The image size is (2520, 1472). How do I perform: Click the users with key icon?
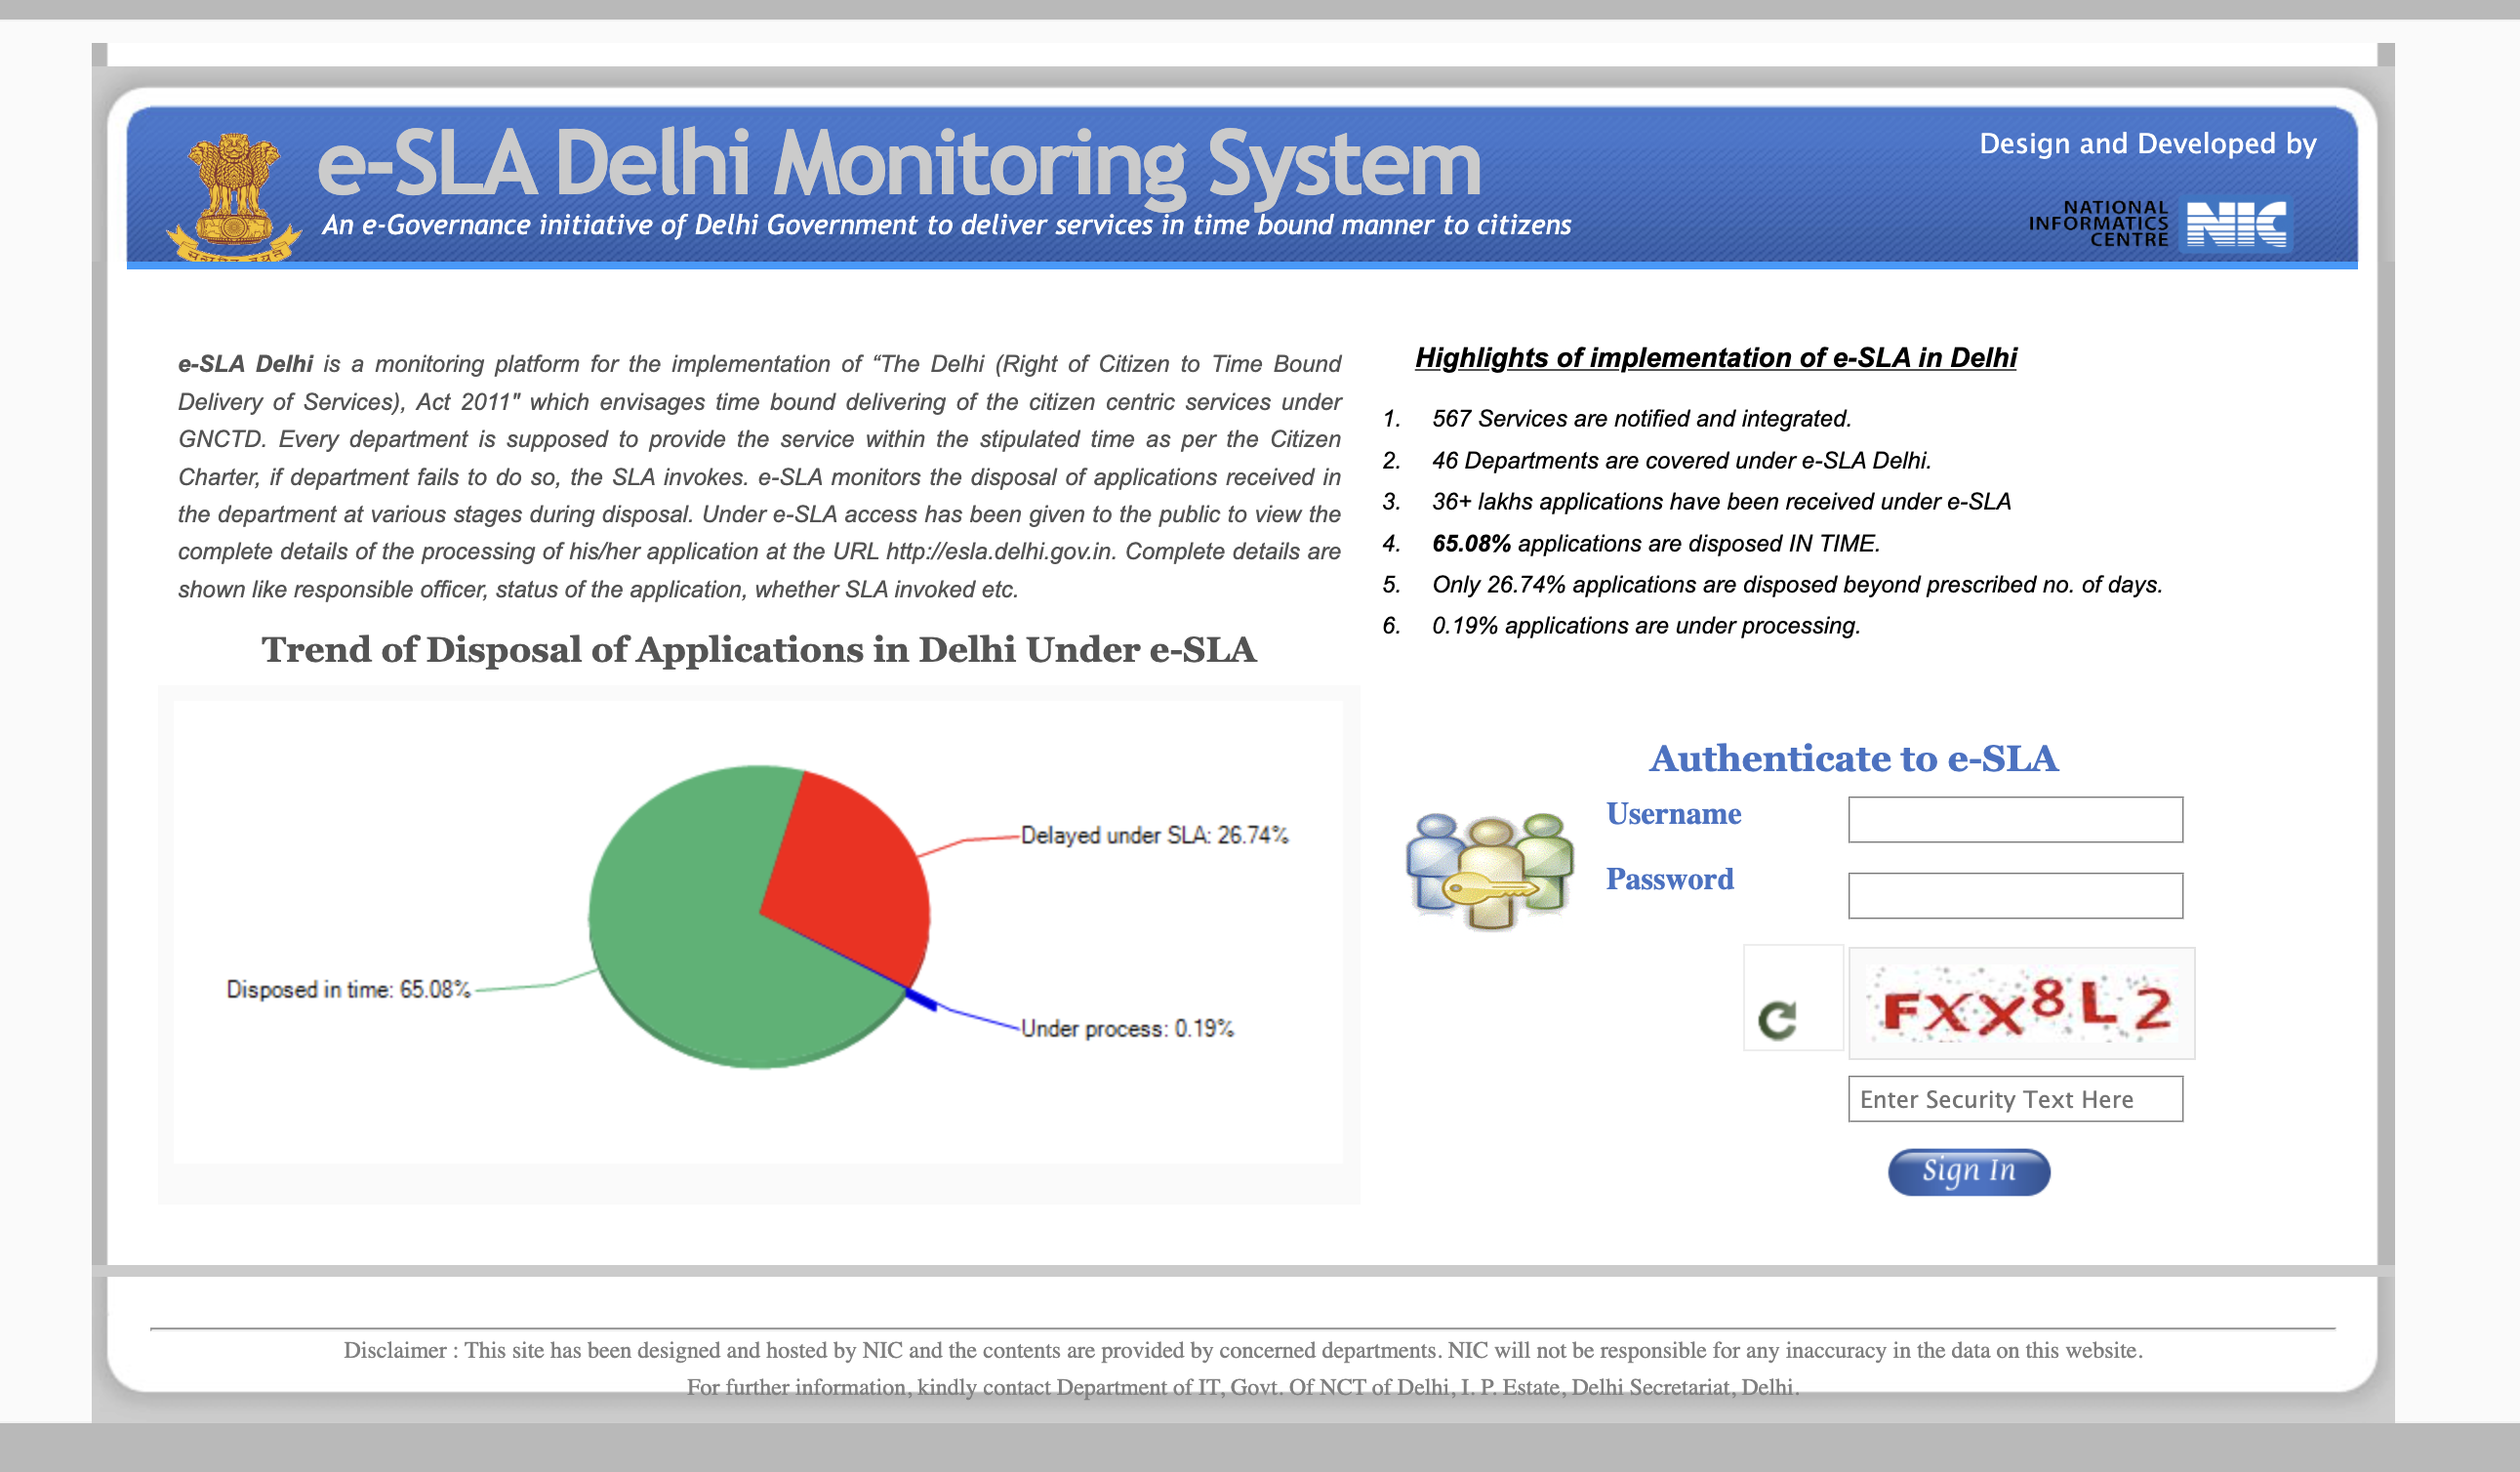click(1489, 870)
